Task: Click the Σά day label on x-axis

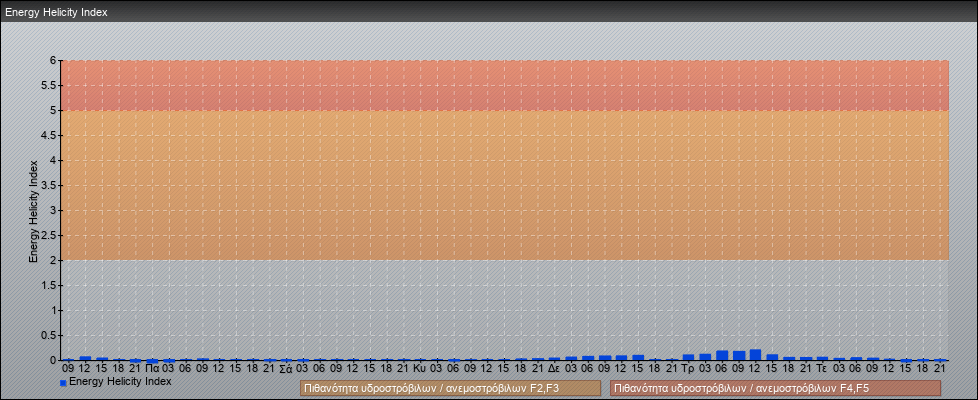Action: 285,368
